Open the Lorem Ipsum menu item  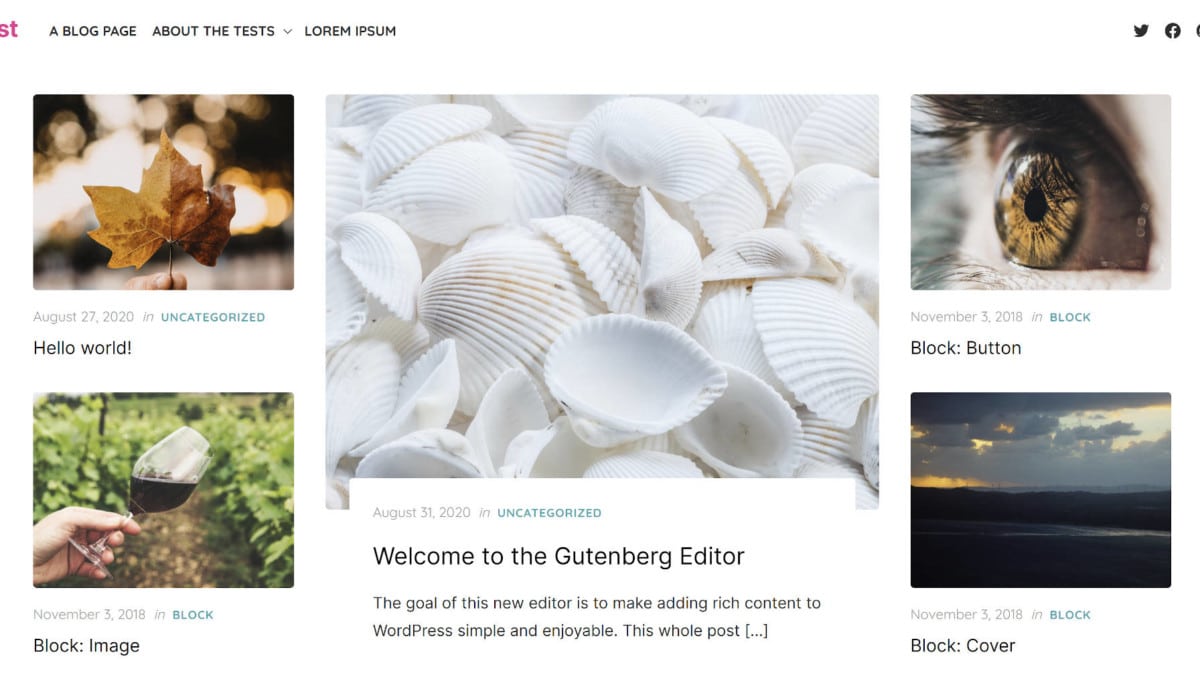point(350,31)
